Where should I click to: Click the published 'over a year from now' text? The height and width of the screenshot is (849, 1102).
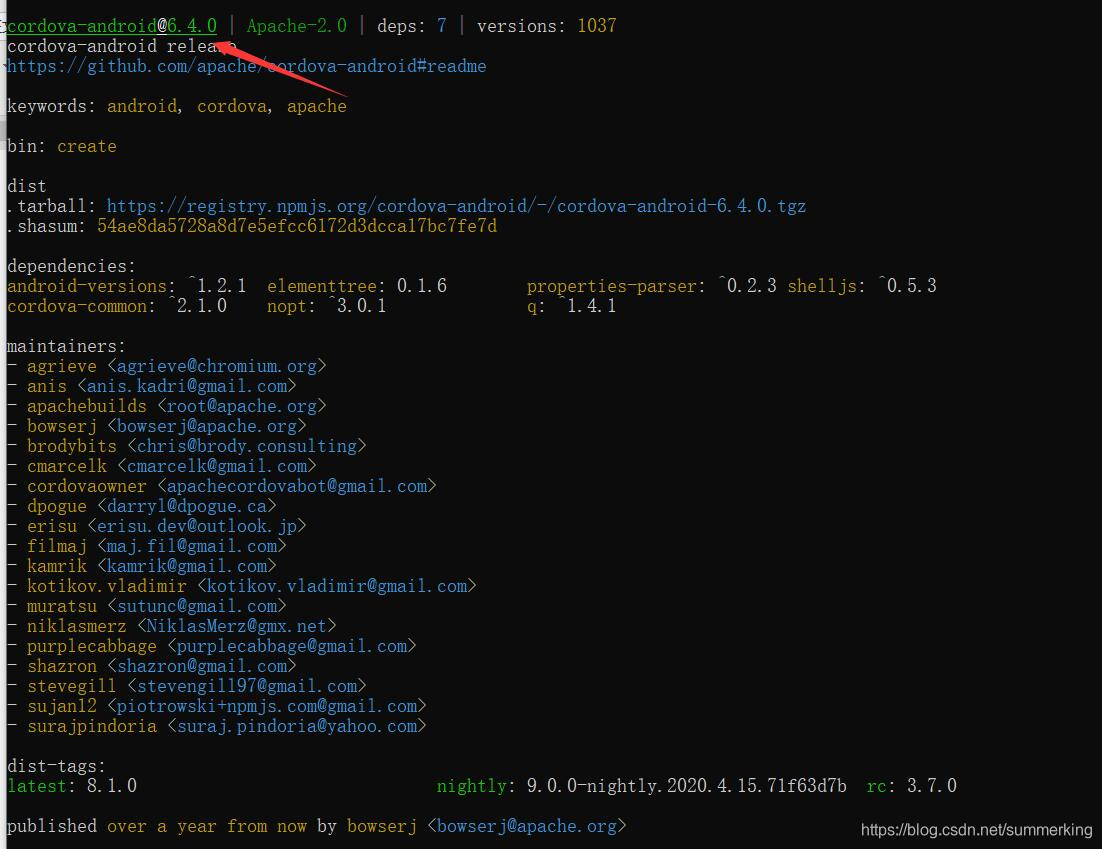(207, 827)
